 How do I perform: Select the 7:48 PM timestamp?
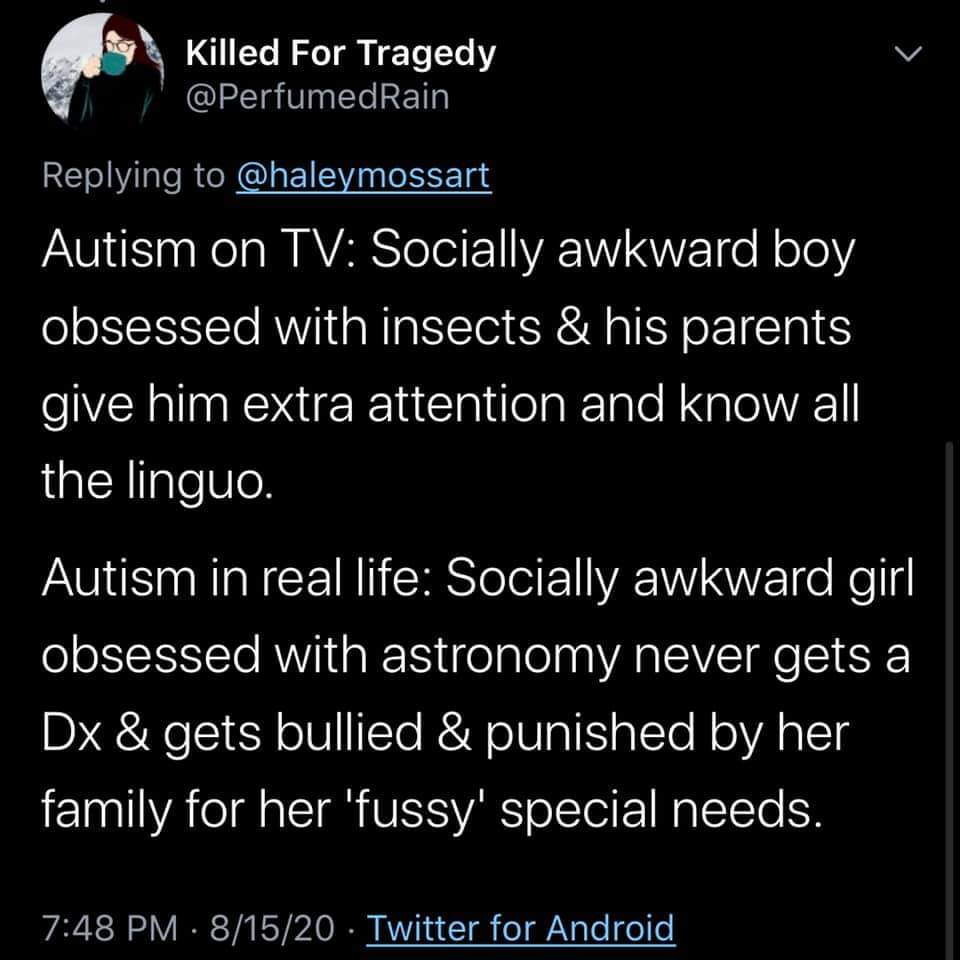pyautogui.click(x=110, y=928)
